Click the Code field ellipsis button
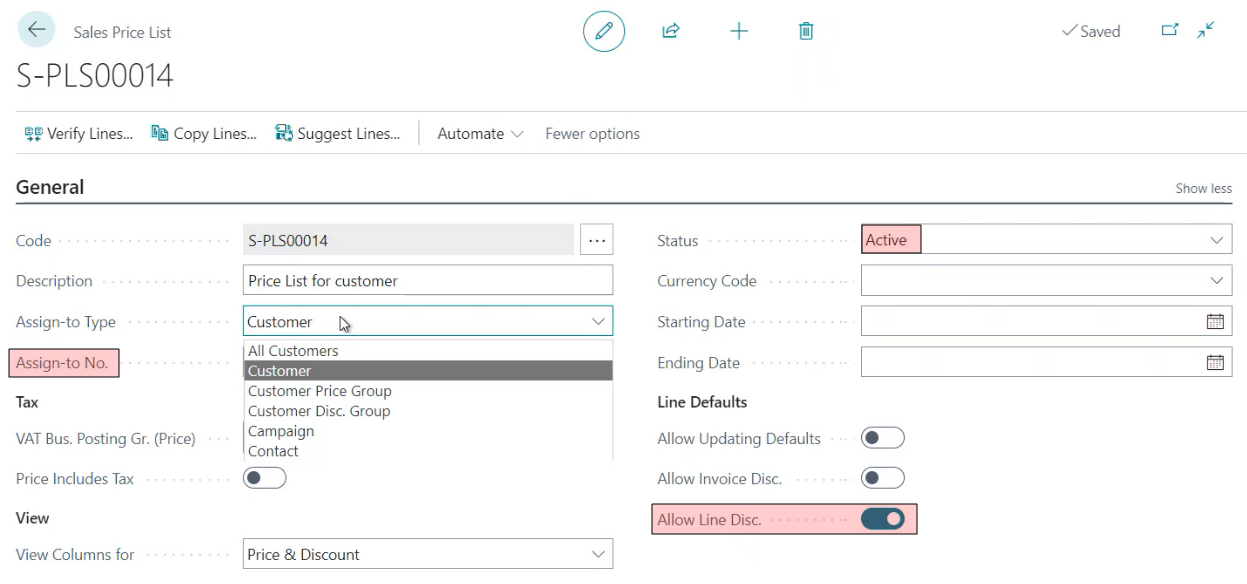Viewport: 1247px width, 584px height. (597, 240)
